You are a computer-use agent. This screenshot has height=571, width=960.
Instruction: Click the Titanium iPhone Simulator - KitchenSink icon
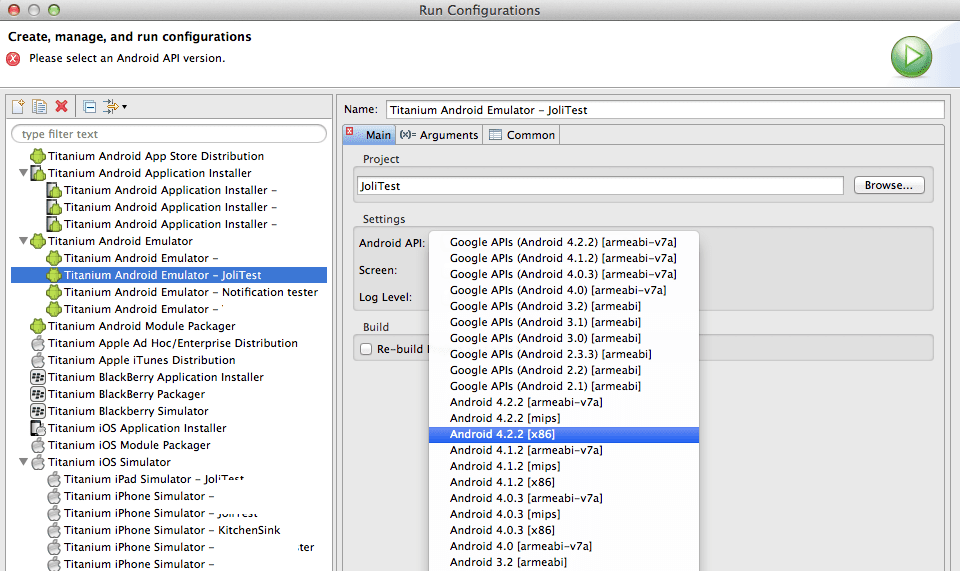click(54, 530)
